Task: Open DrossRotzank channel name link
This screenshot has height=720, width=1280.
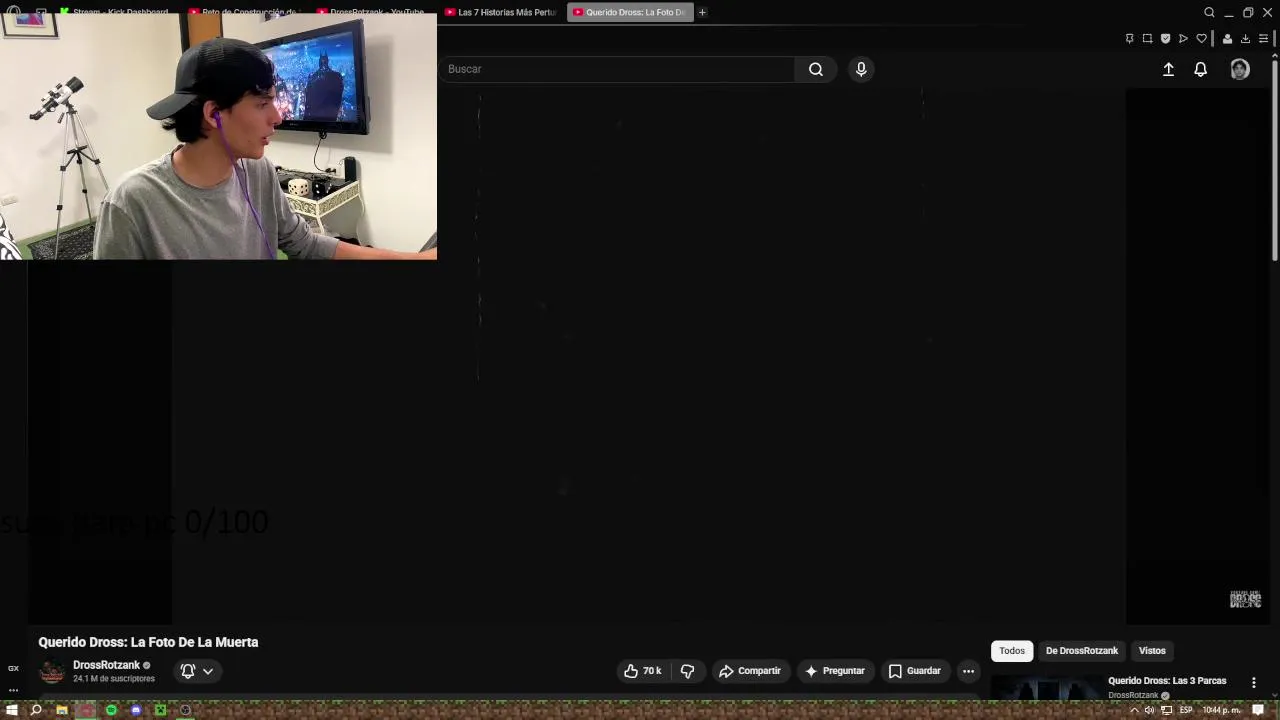Action: pos(106,665)
